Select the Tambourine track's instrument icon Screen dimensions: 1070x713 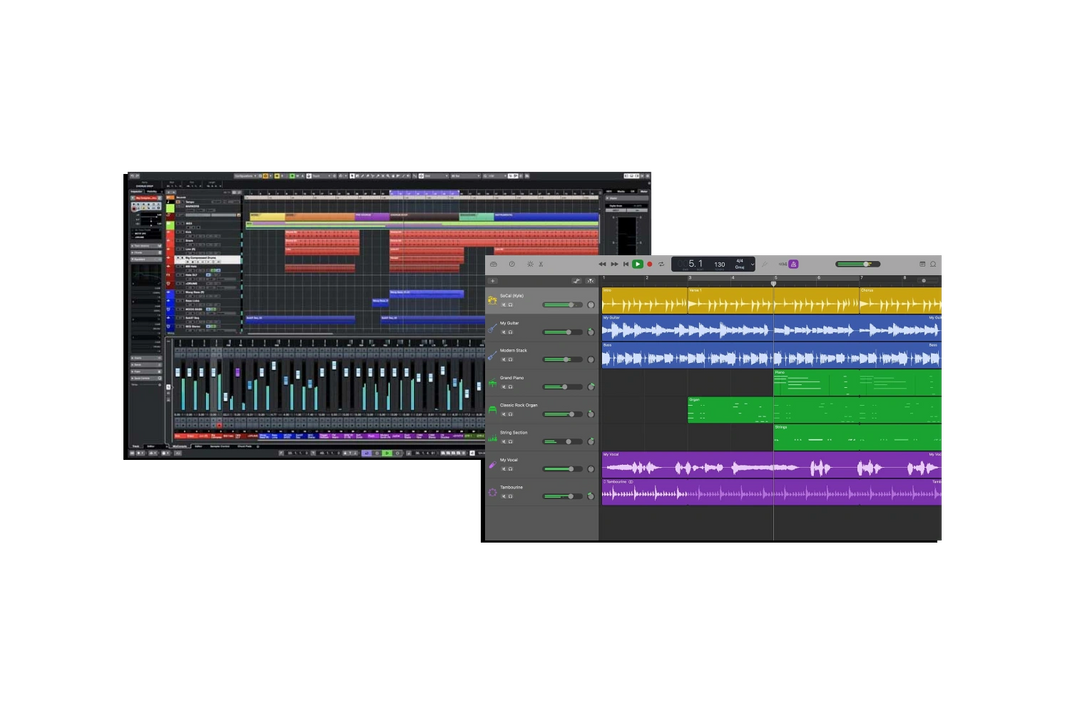[x=492, y=492]
